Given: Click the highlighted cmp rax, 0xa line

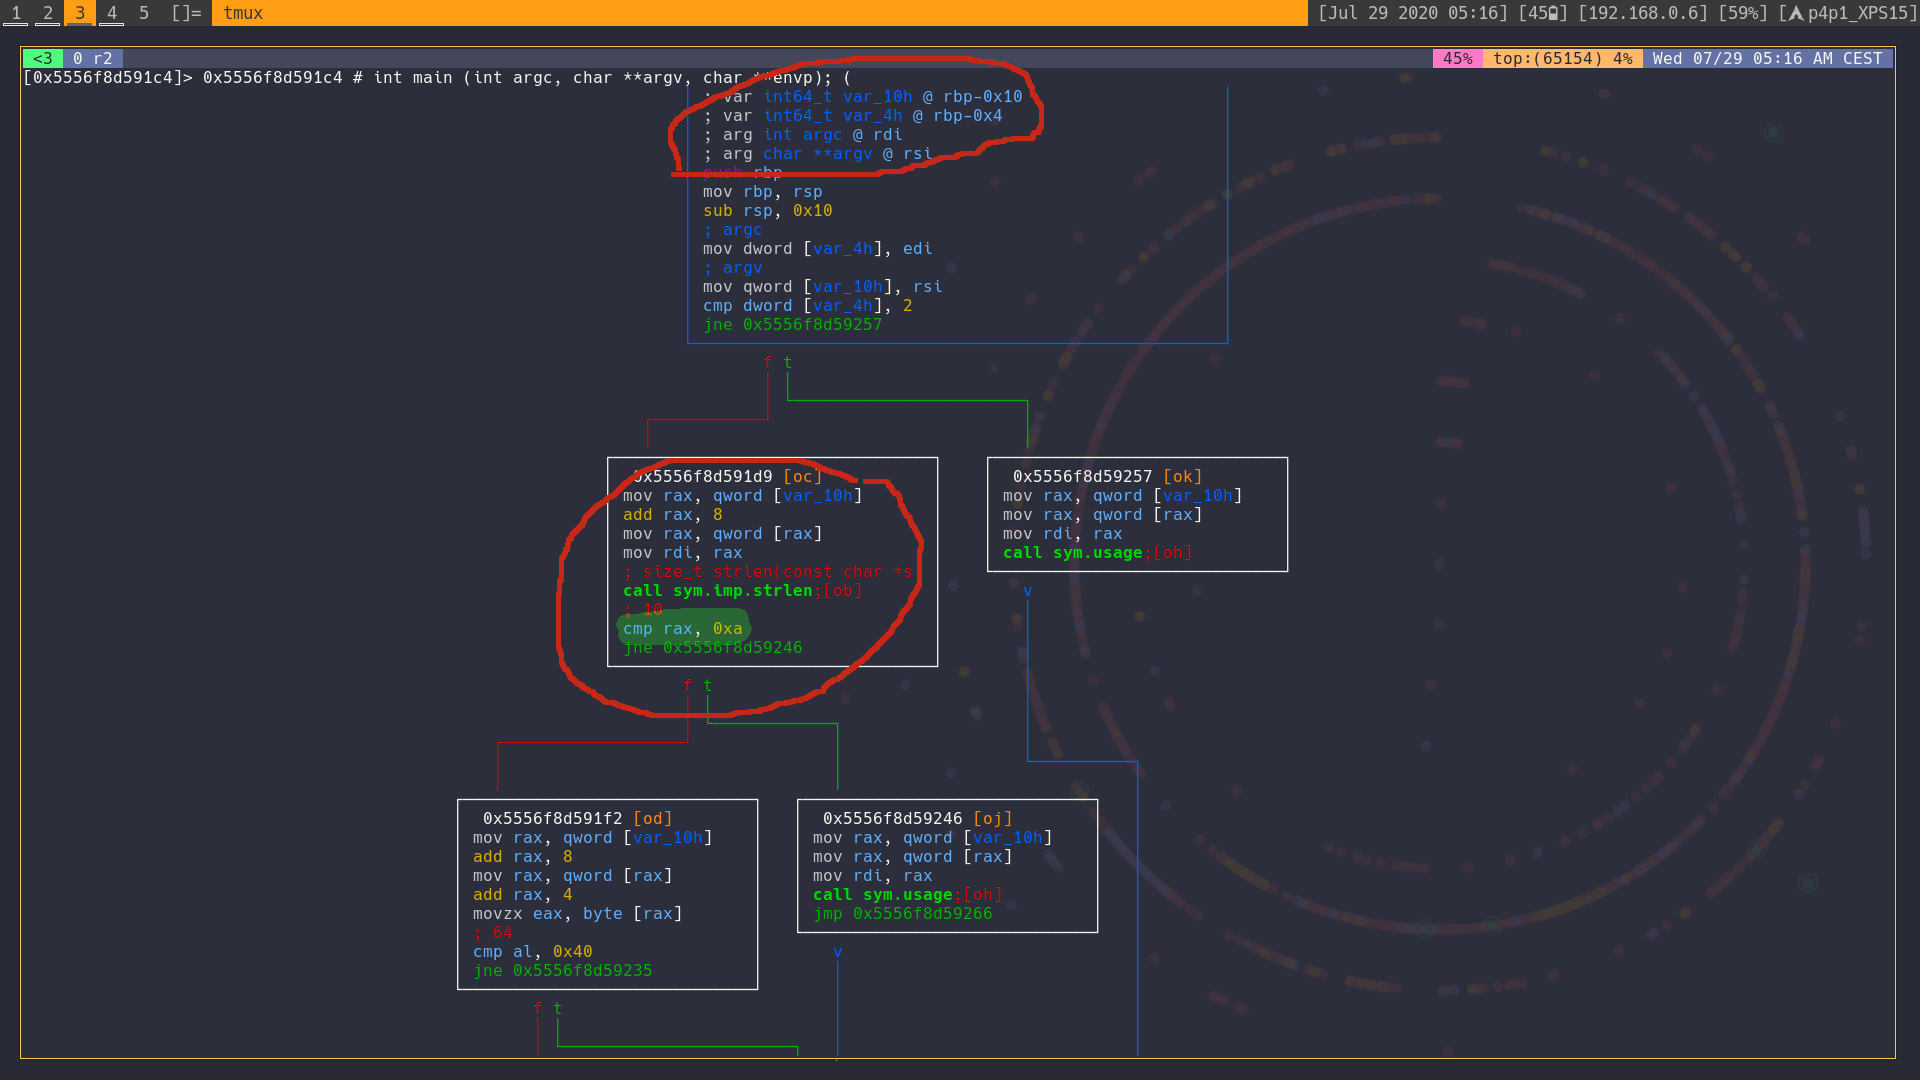Looking at the screenshot, I should click(682, 629).
